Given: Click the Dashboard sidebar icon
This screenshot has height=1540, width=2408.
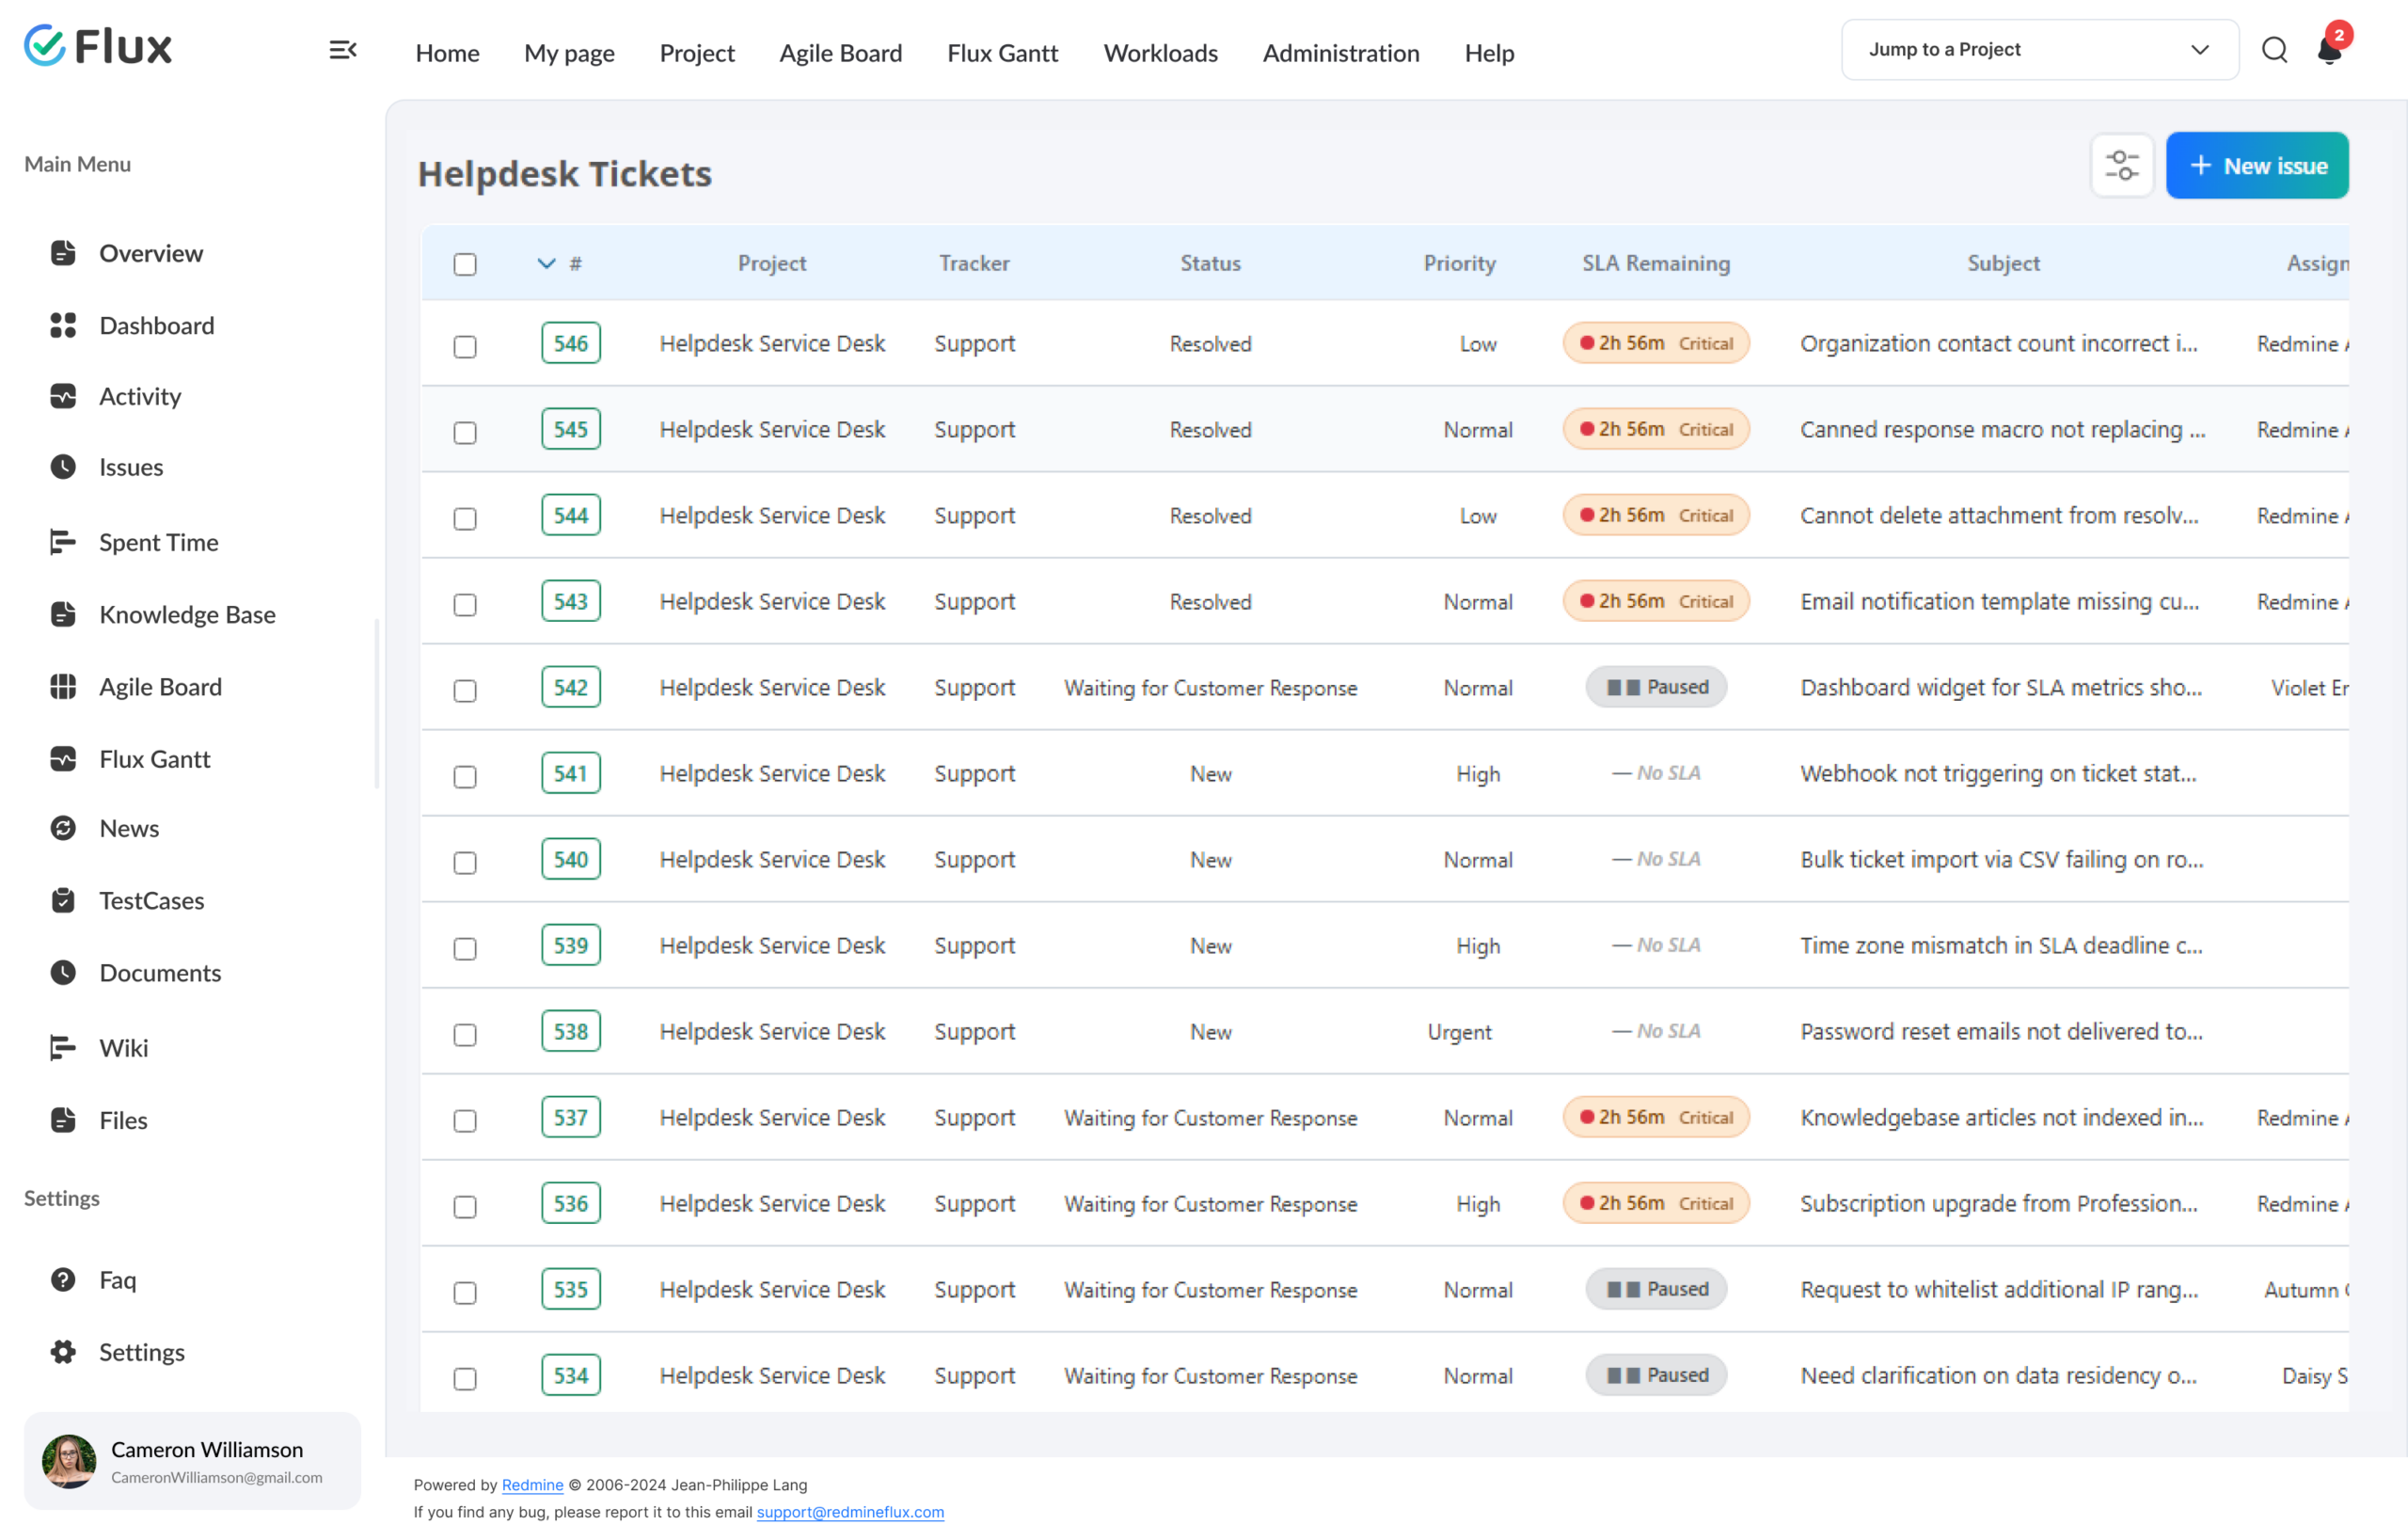Looking at the screenshot, I should tap(63, 325).
